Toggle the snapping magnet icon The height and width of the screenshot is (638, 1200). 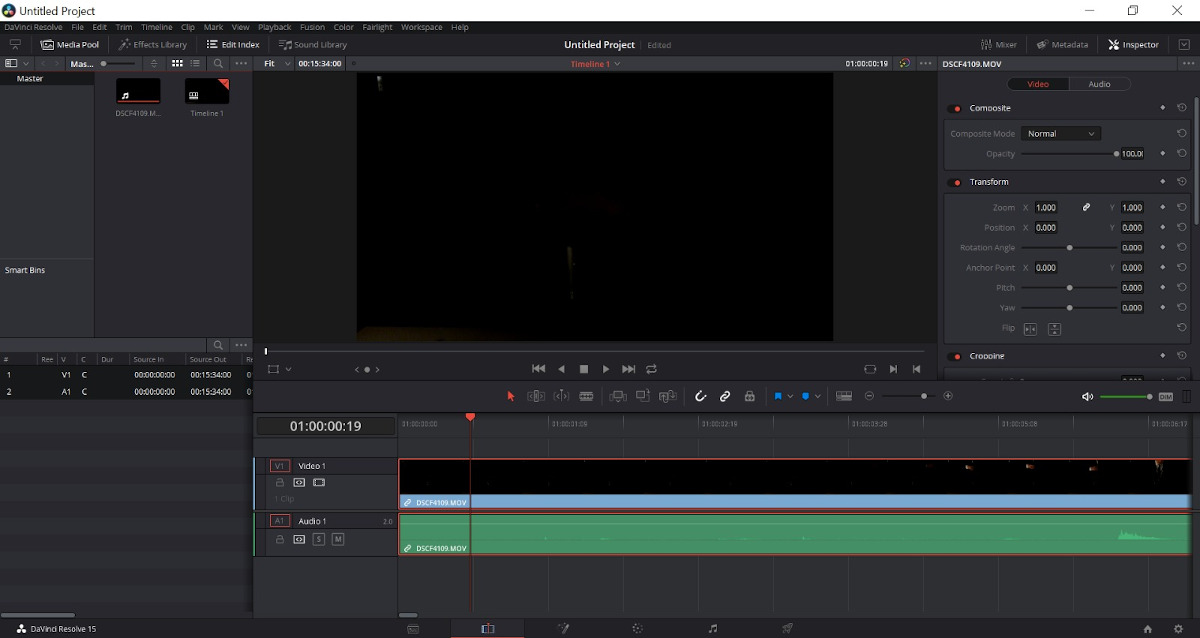click(700, 396)
